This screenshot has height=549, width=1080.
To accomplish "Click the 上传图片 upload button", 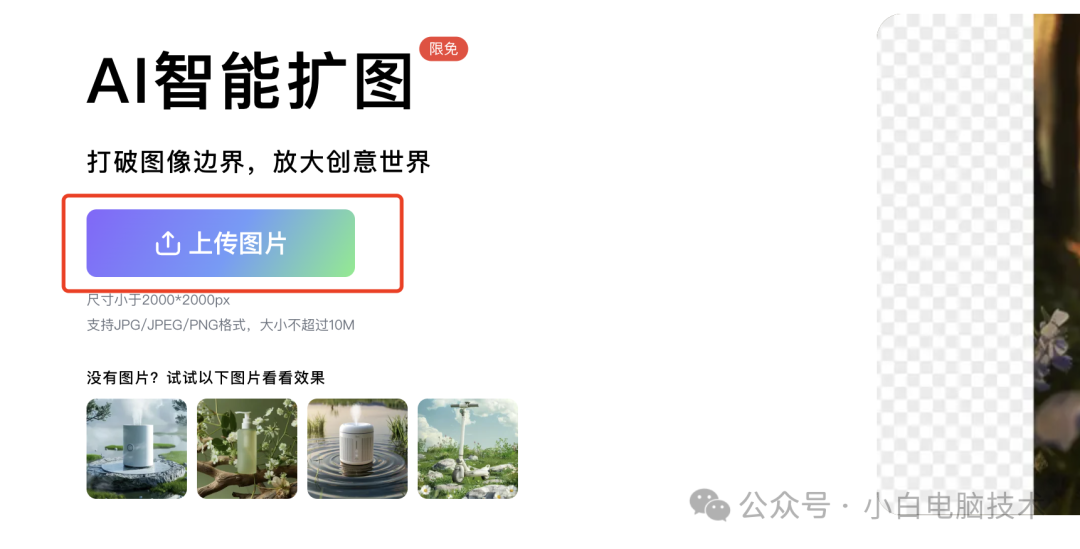I will click(220, 243).
